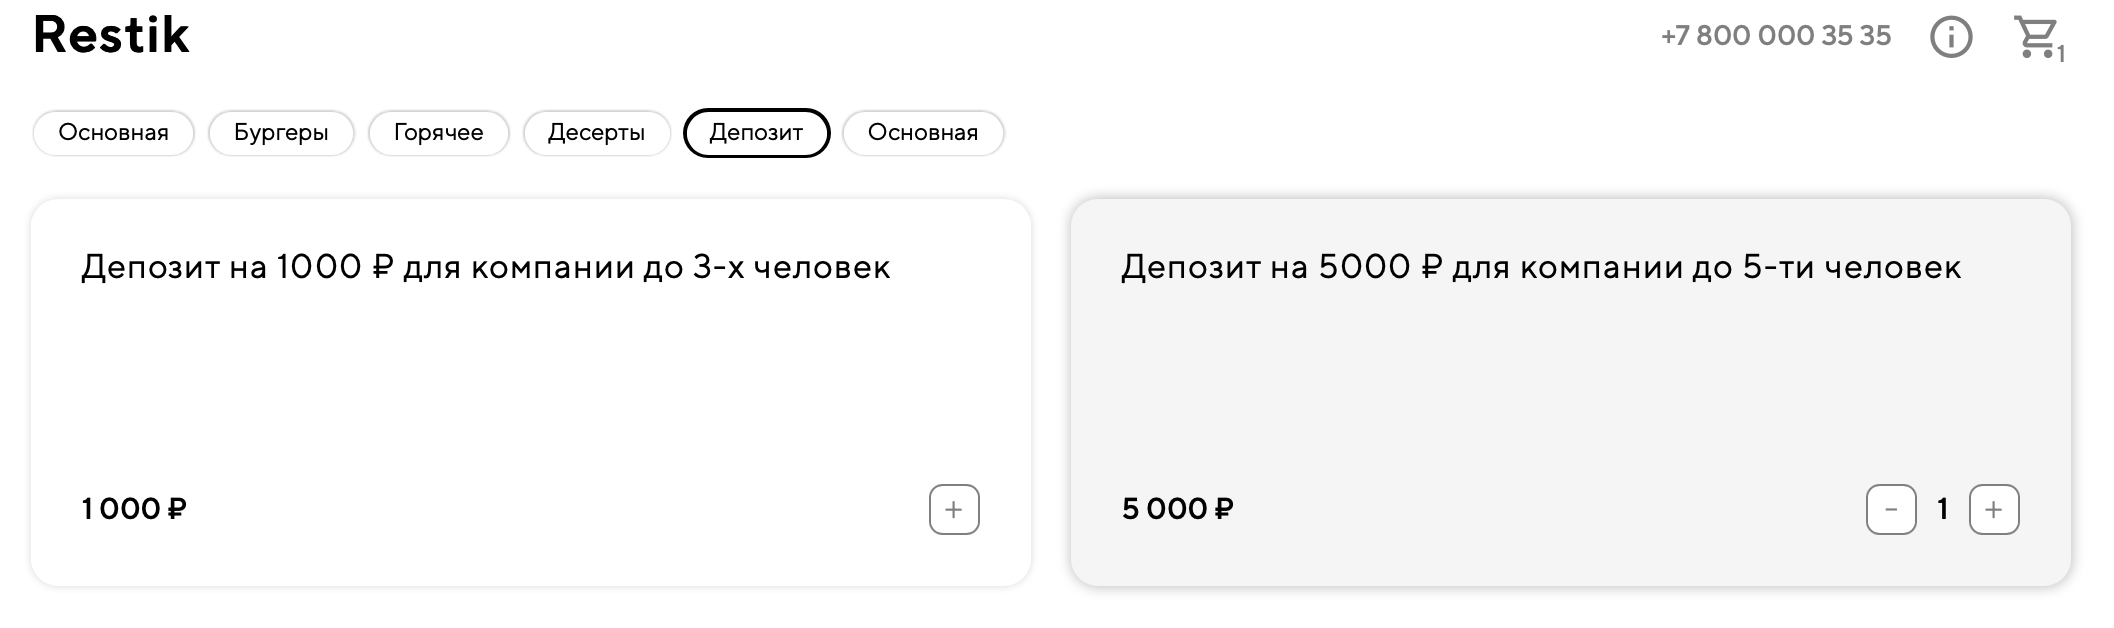Click the quantity value on the 5000 ₽ deposit
This screenshot has height=628, width=2114.
(x=1942, y=510)
